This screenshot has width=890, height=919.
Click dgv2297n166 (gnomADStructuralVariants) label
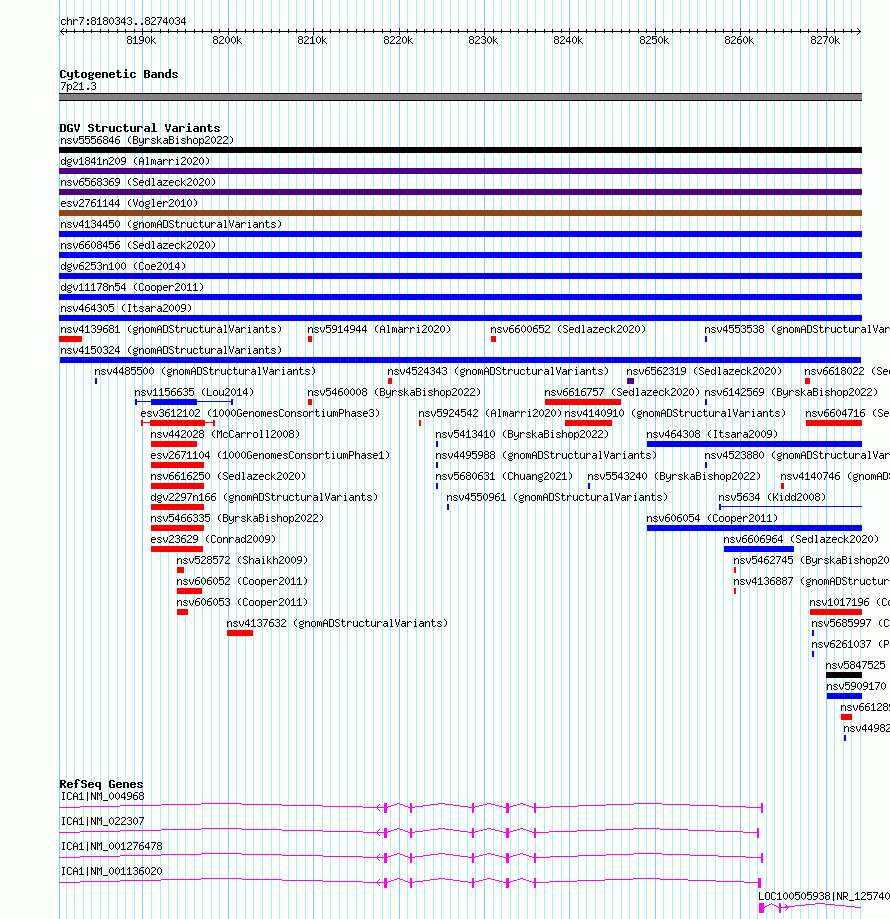click(264, 499)
